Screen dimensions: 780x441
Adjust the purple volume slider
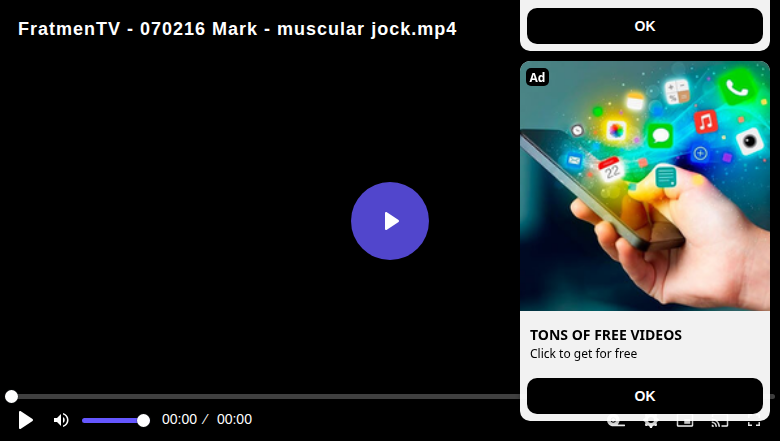point(115,421)
